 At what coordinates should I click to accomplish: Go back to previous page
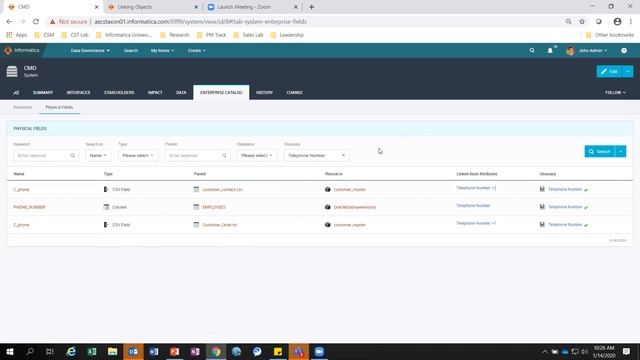coord(9,22)
